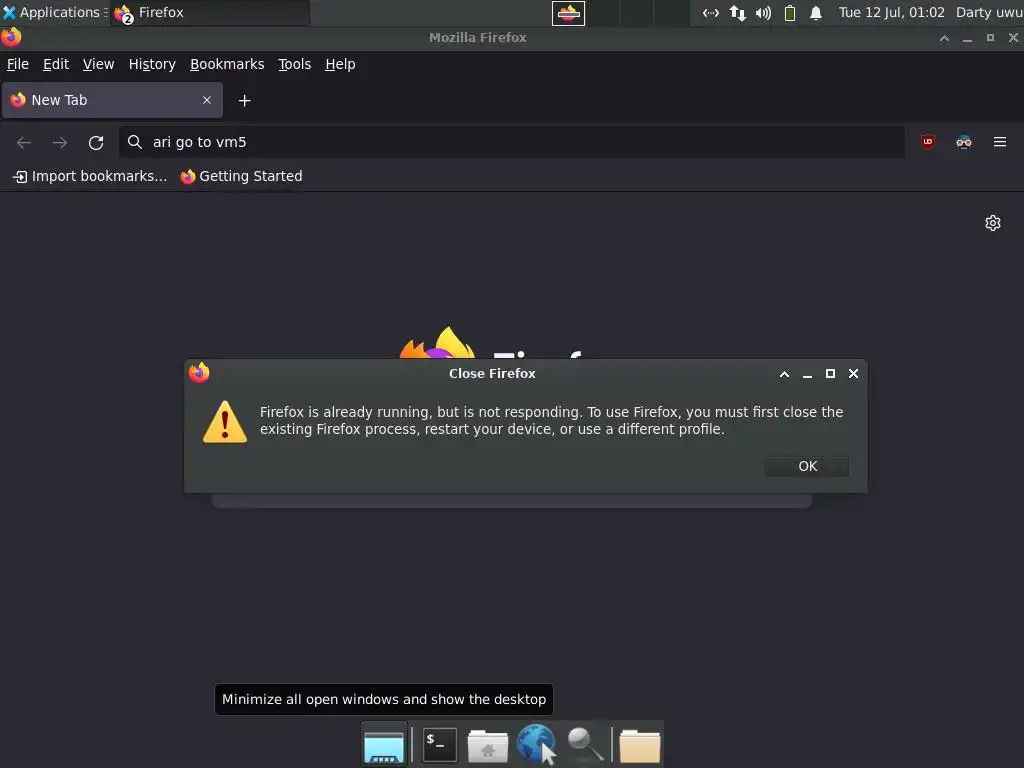1024x768 pixels.
Task: Open the spectacled face extension icon
Action: click(x=963, y=142)
